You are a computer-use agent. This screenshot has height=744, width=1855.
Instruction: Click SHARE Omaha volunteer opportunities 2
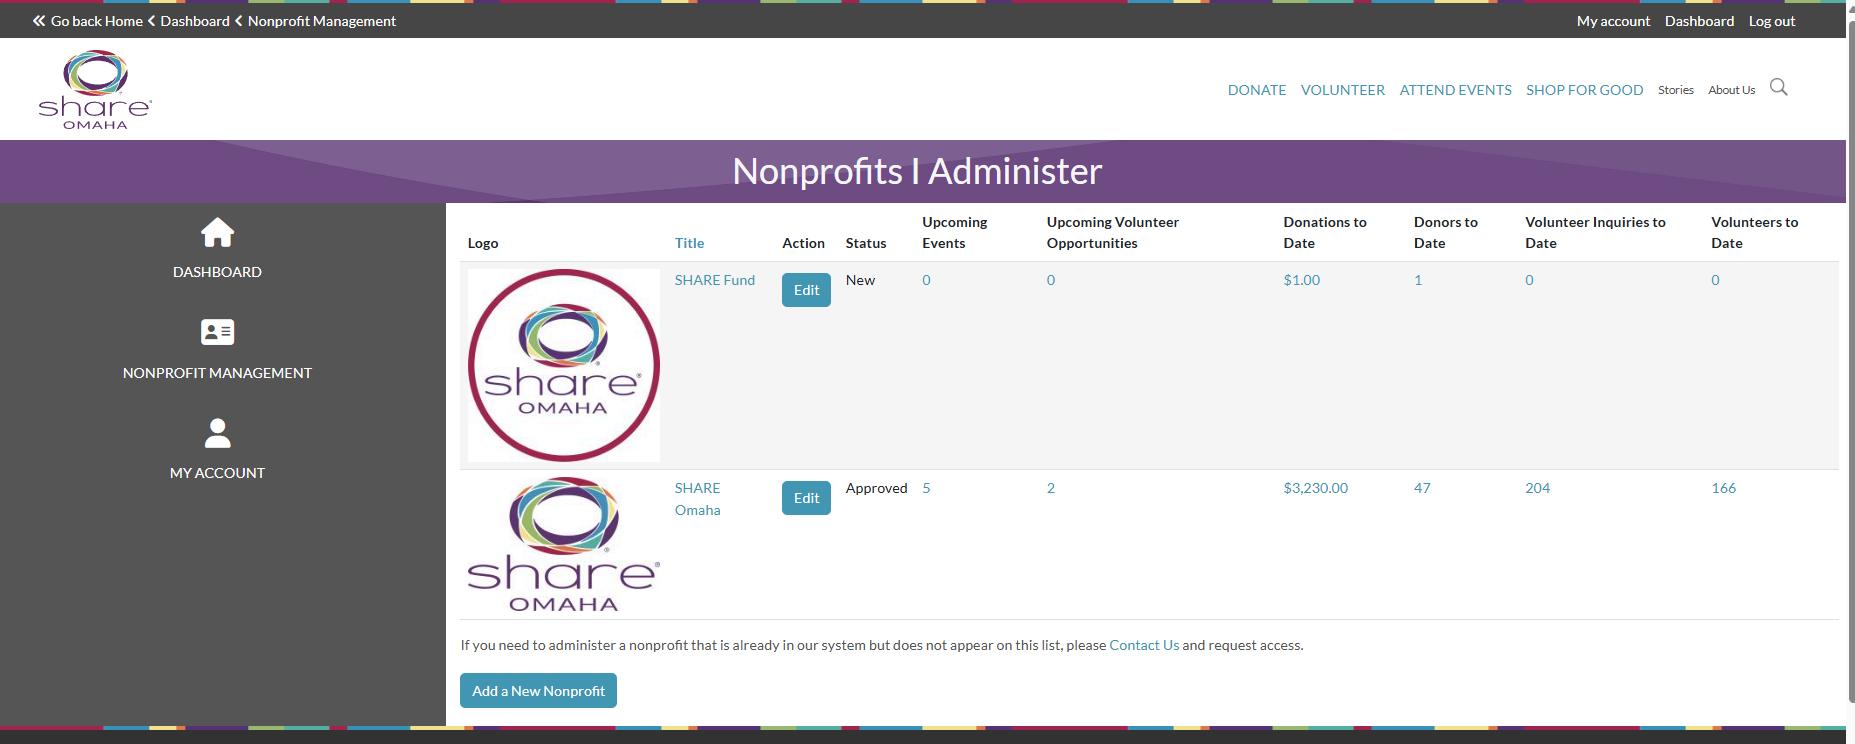click(x=1051, y=488)
